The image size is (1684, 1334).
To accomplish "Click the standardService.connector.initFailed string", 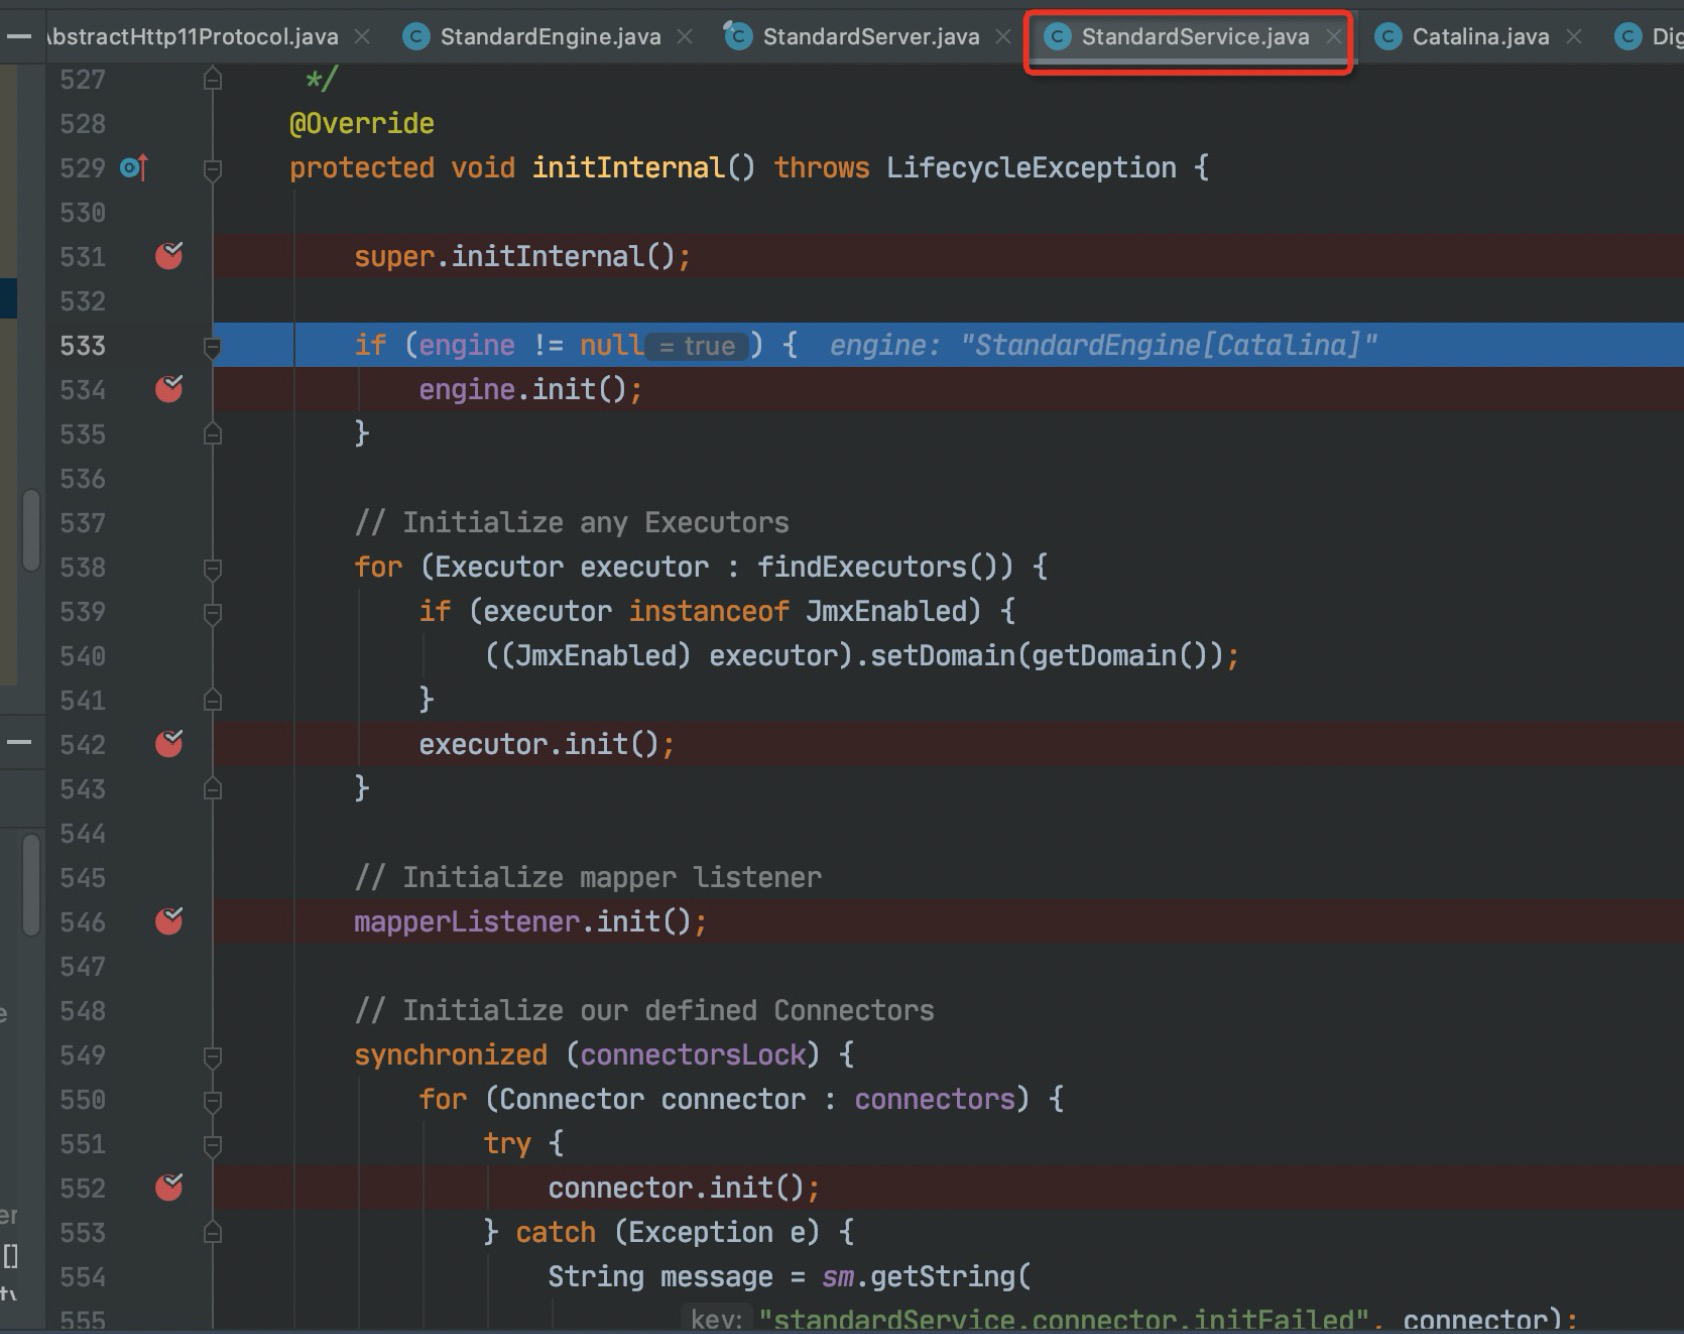I will (1065, 1320).
